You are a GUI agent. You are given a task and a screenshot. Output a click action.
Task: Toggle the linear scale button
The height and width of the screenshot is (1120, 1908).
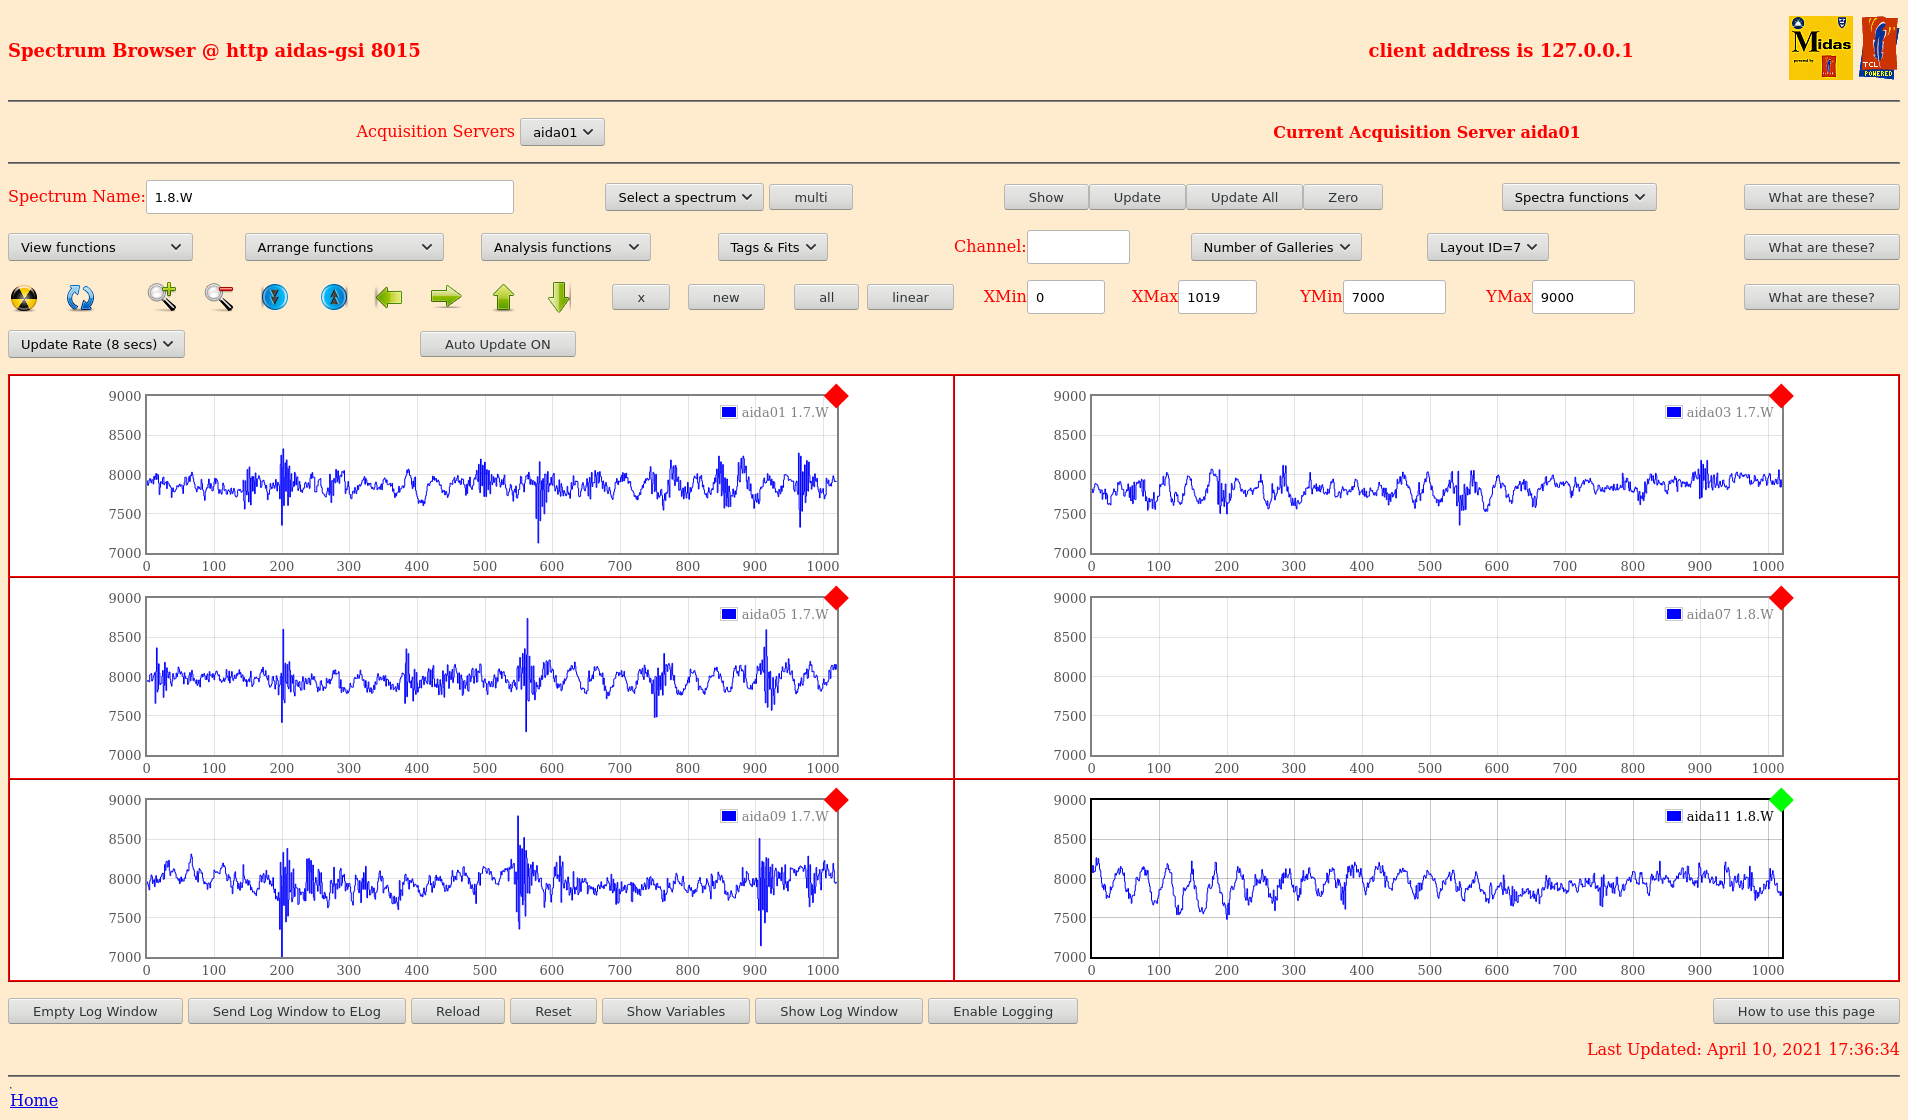[x=910, y=297]
